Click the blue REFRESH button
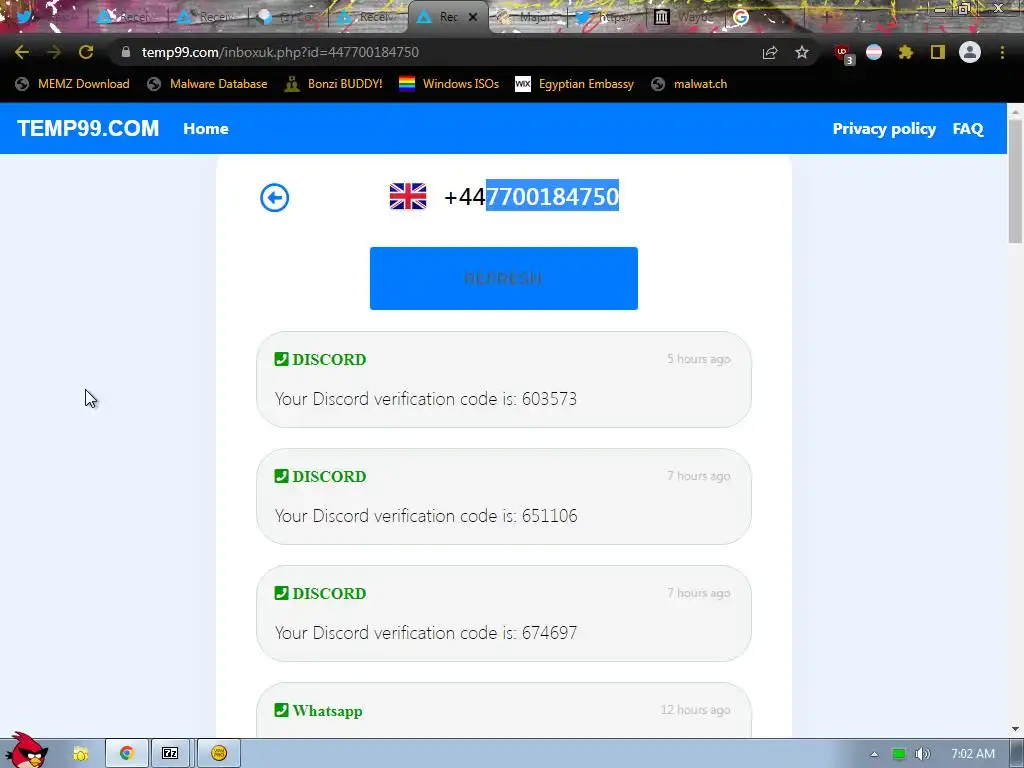 [504, 278]
